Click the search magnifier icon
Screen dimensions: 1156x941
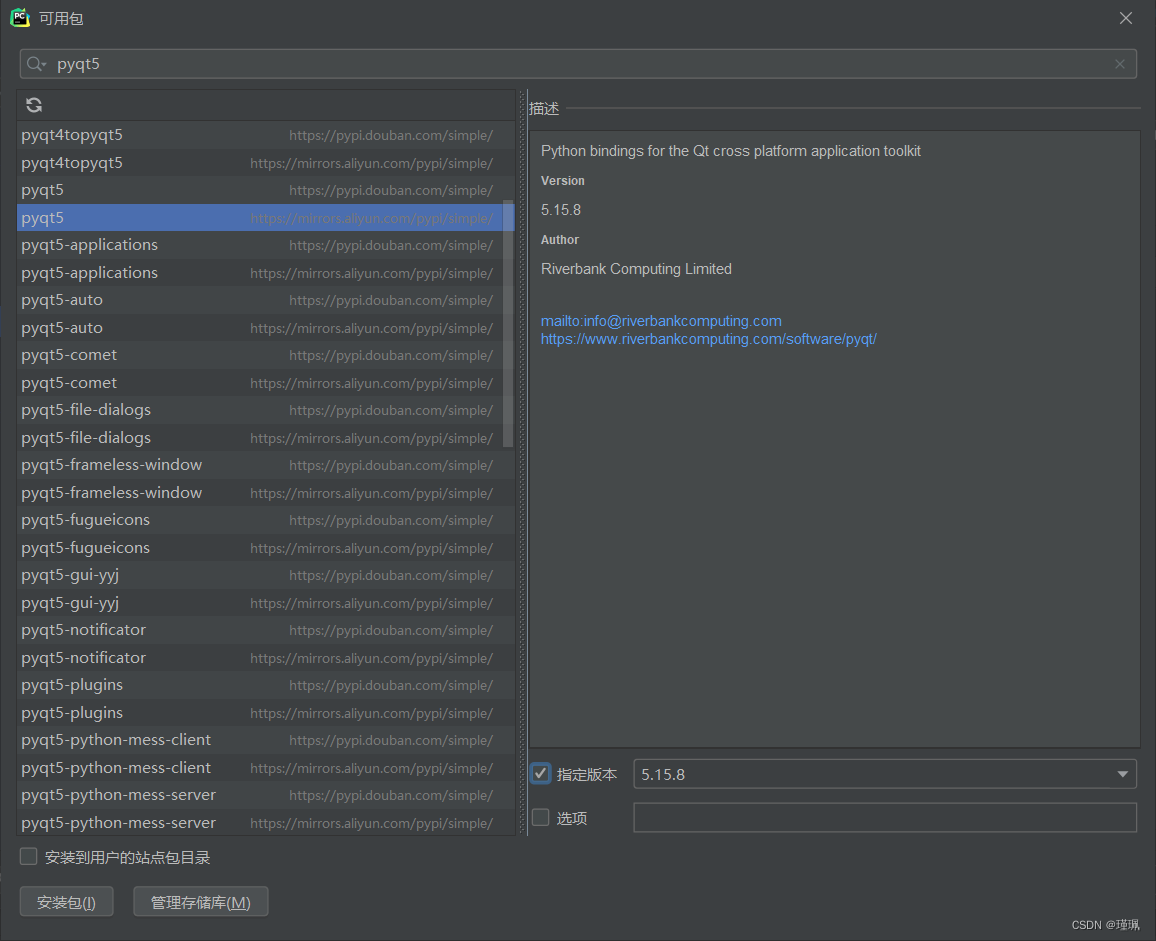(35, 64)
